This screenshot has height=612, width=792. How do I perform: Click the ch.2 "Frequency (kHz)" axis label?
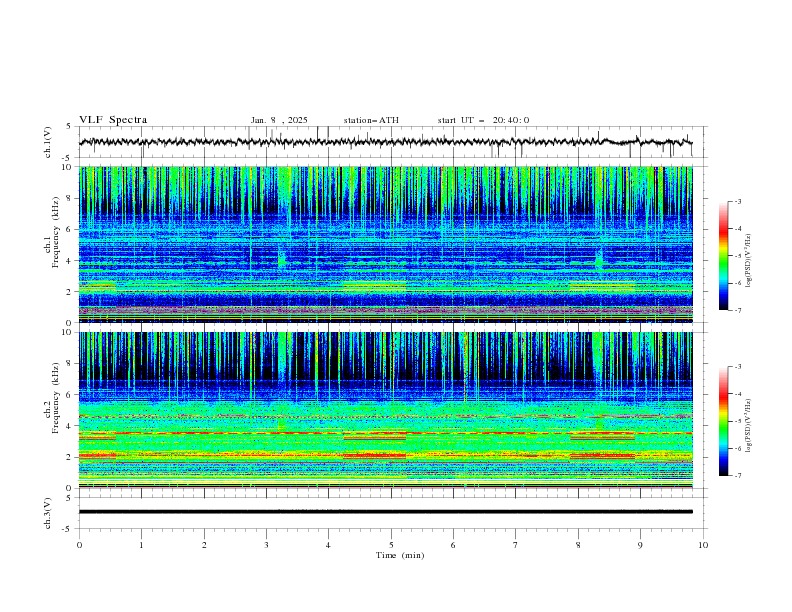tap(55, 397)
